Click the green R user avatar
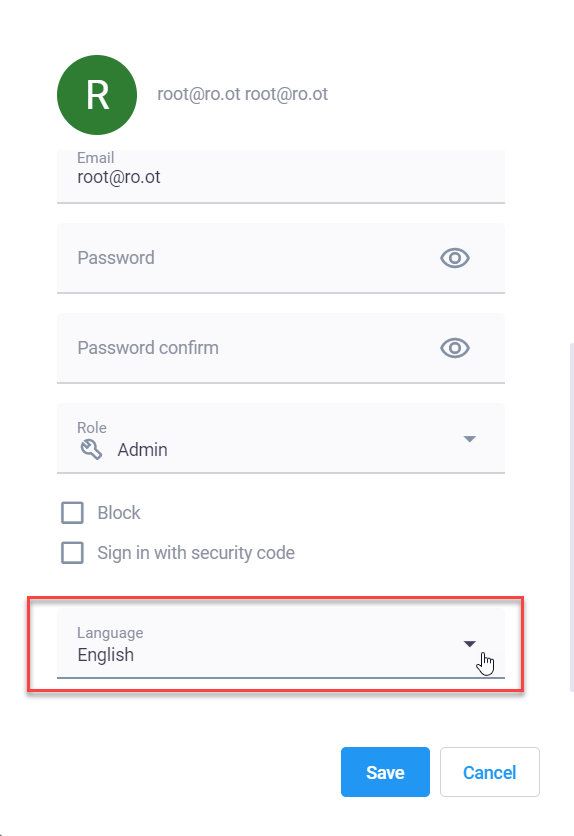Image resolution: width=574 pixels, height=836 pixels. (x=97, y=95)
